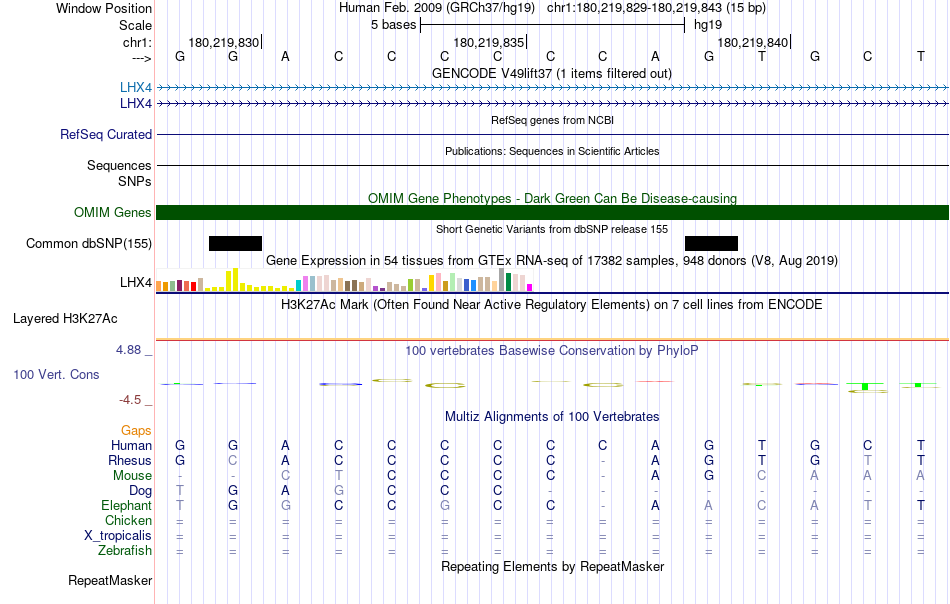Click the Common dbSNP(155) track label
The image size is (950, 604).
(89, 244)
